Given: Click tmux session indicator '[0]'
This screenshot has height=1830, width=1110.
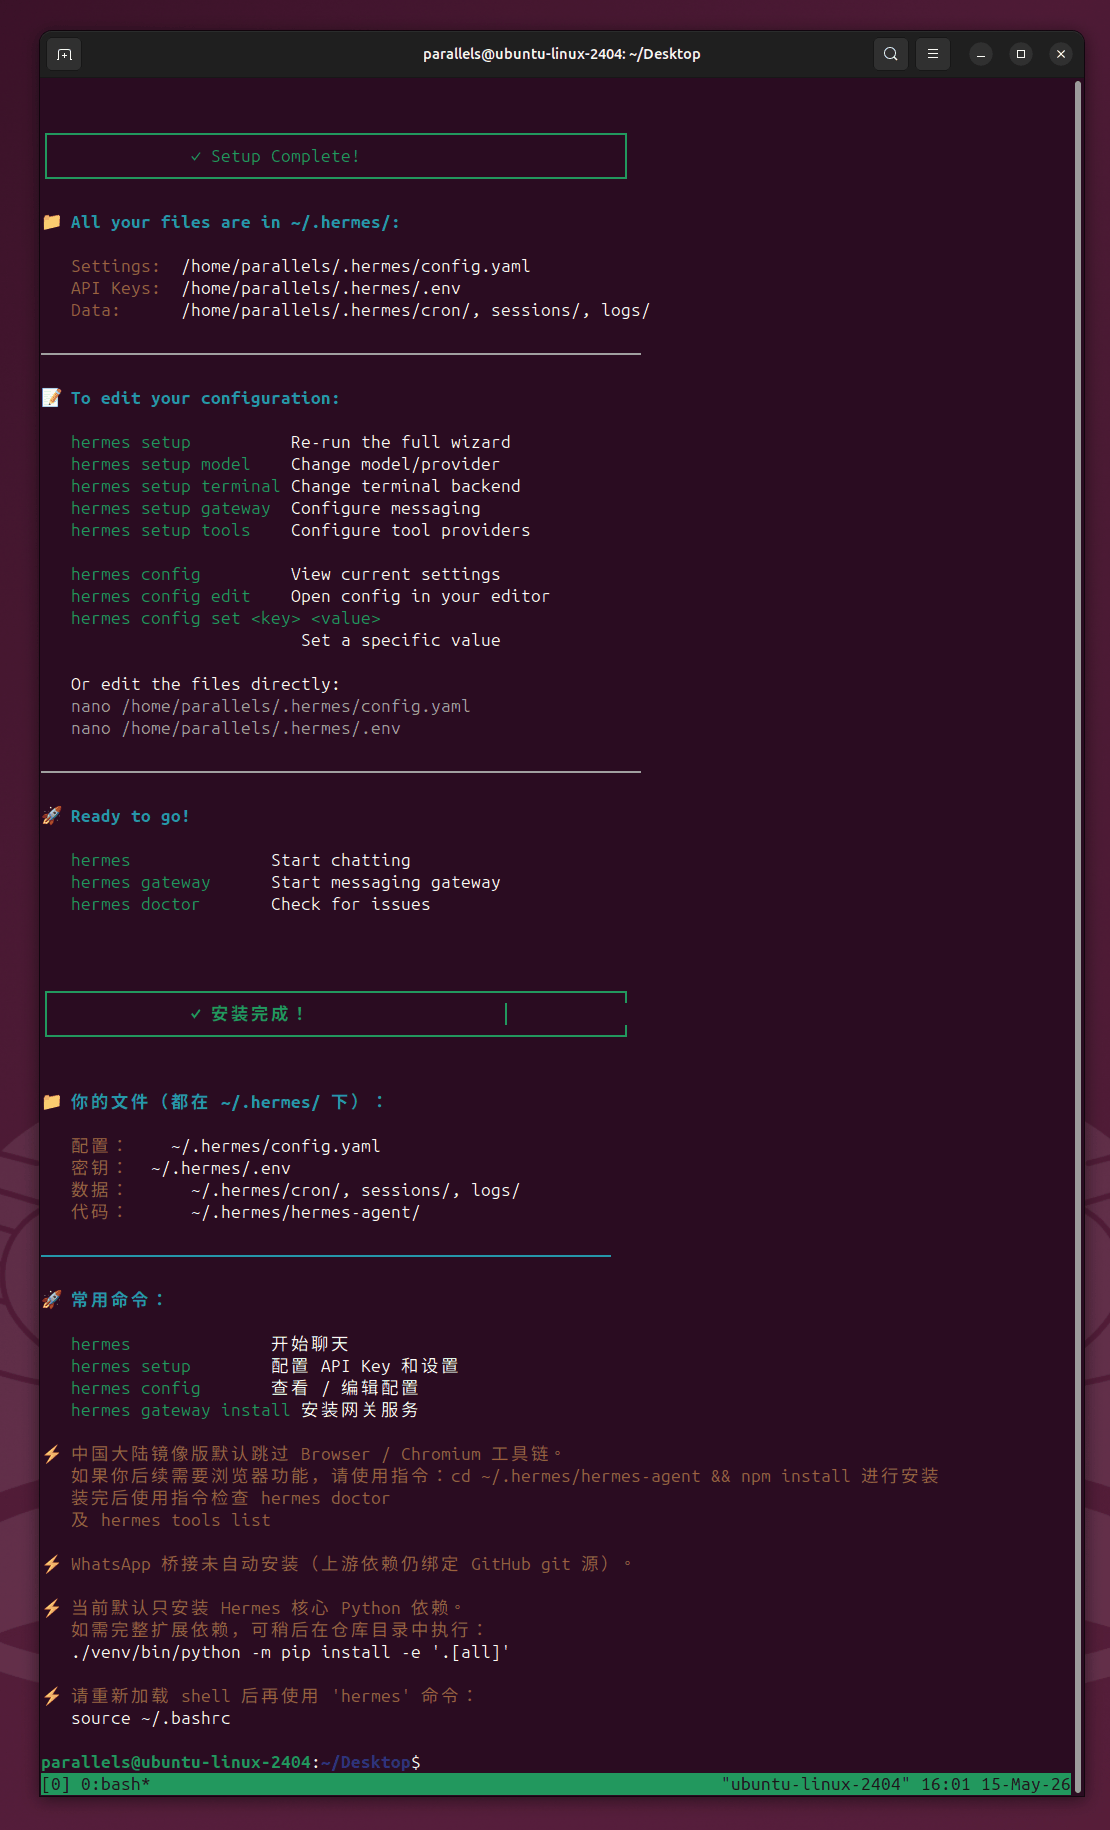Looking at the screenshot, I should point(56,1784).
